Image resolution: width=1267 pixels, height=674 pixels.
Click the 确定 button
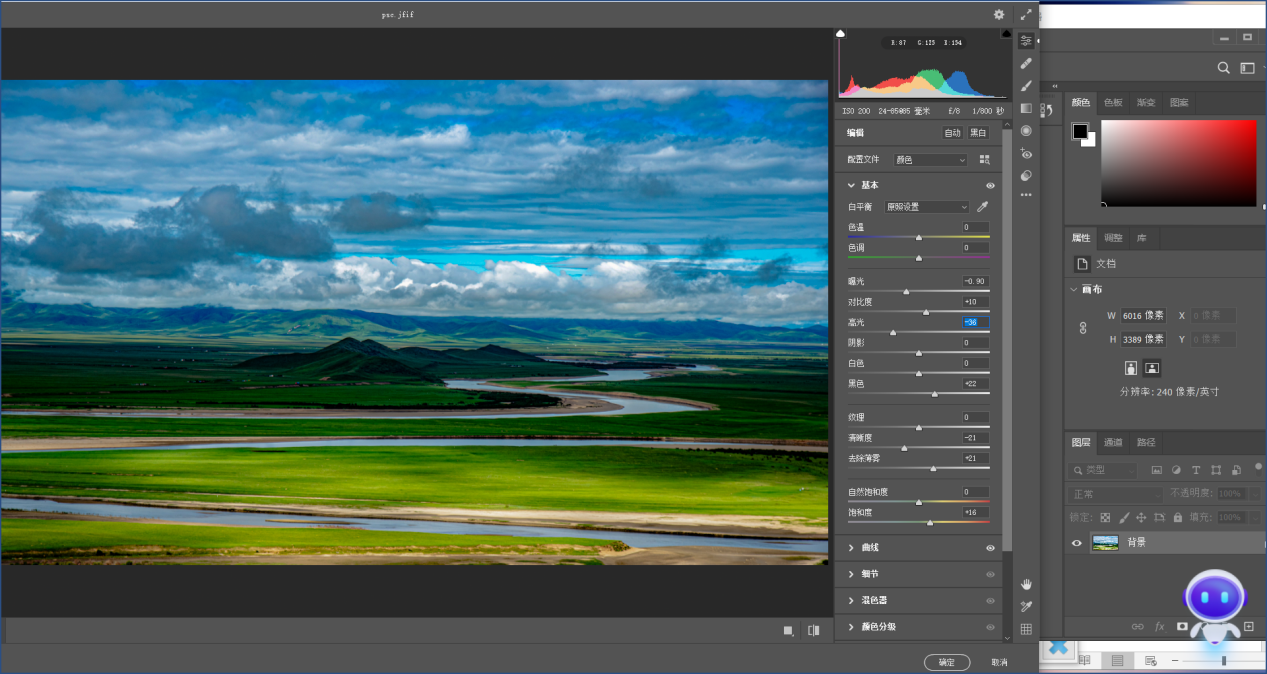point(946,662)
